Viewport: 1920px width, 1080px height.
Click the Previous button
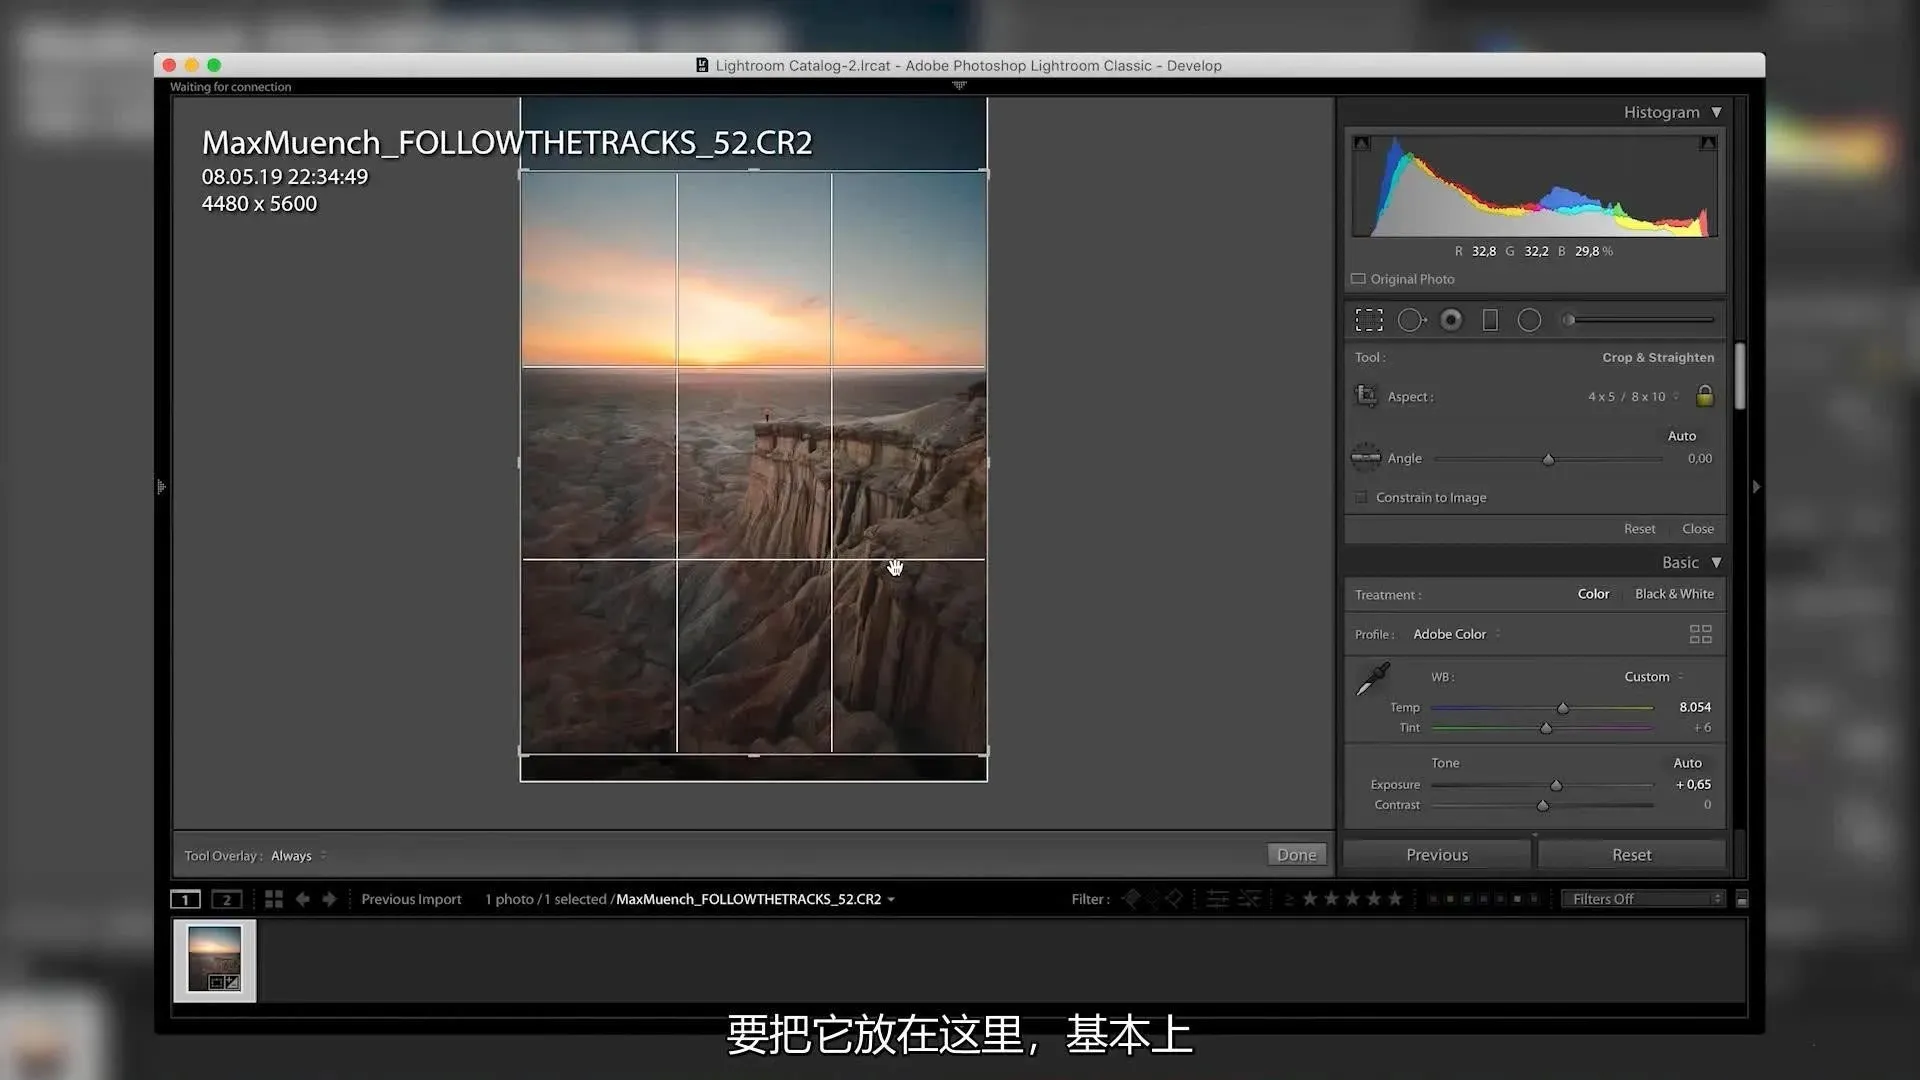point(1436,855)
